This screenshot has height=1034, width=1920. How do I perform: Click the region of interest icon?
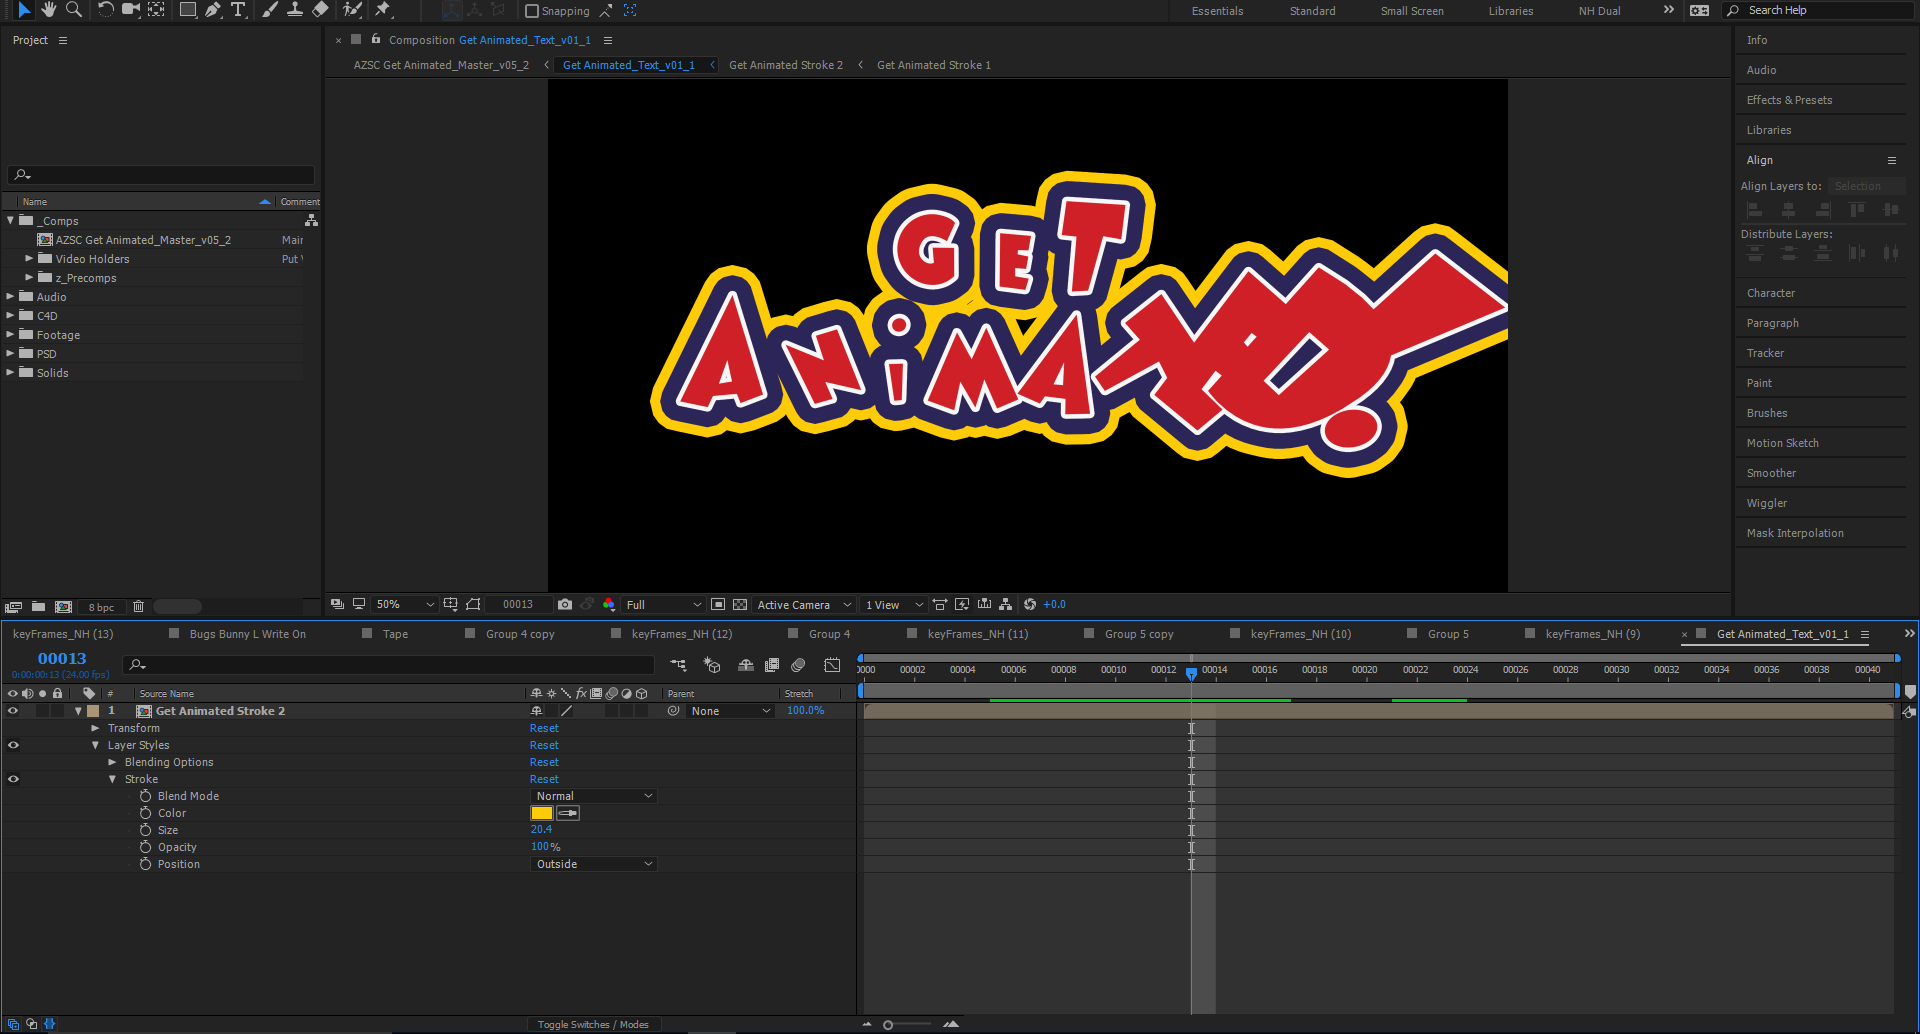coord(718,605)
